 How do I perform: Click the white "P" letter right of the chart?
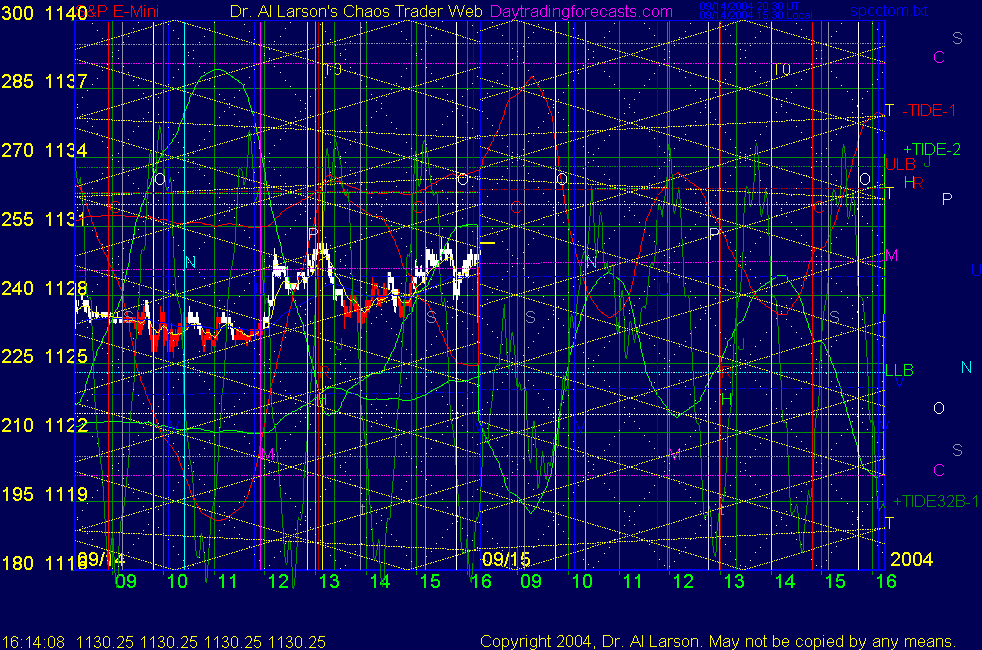tap(947, 199)
